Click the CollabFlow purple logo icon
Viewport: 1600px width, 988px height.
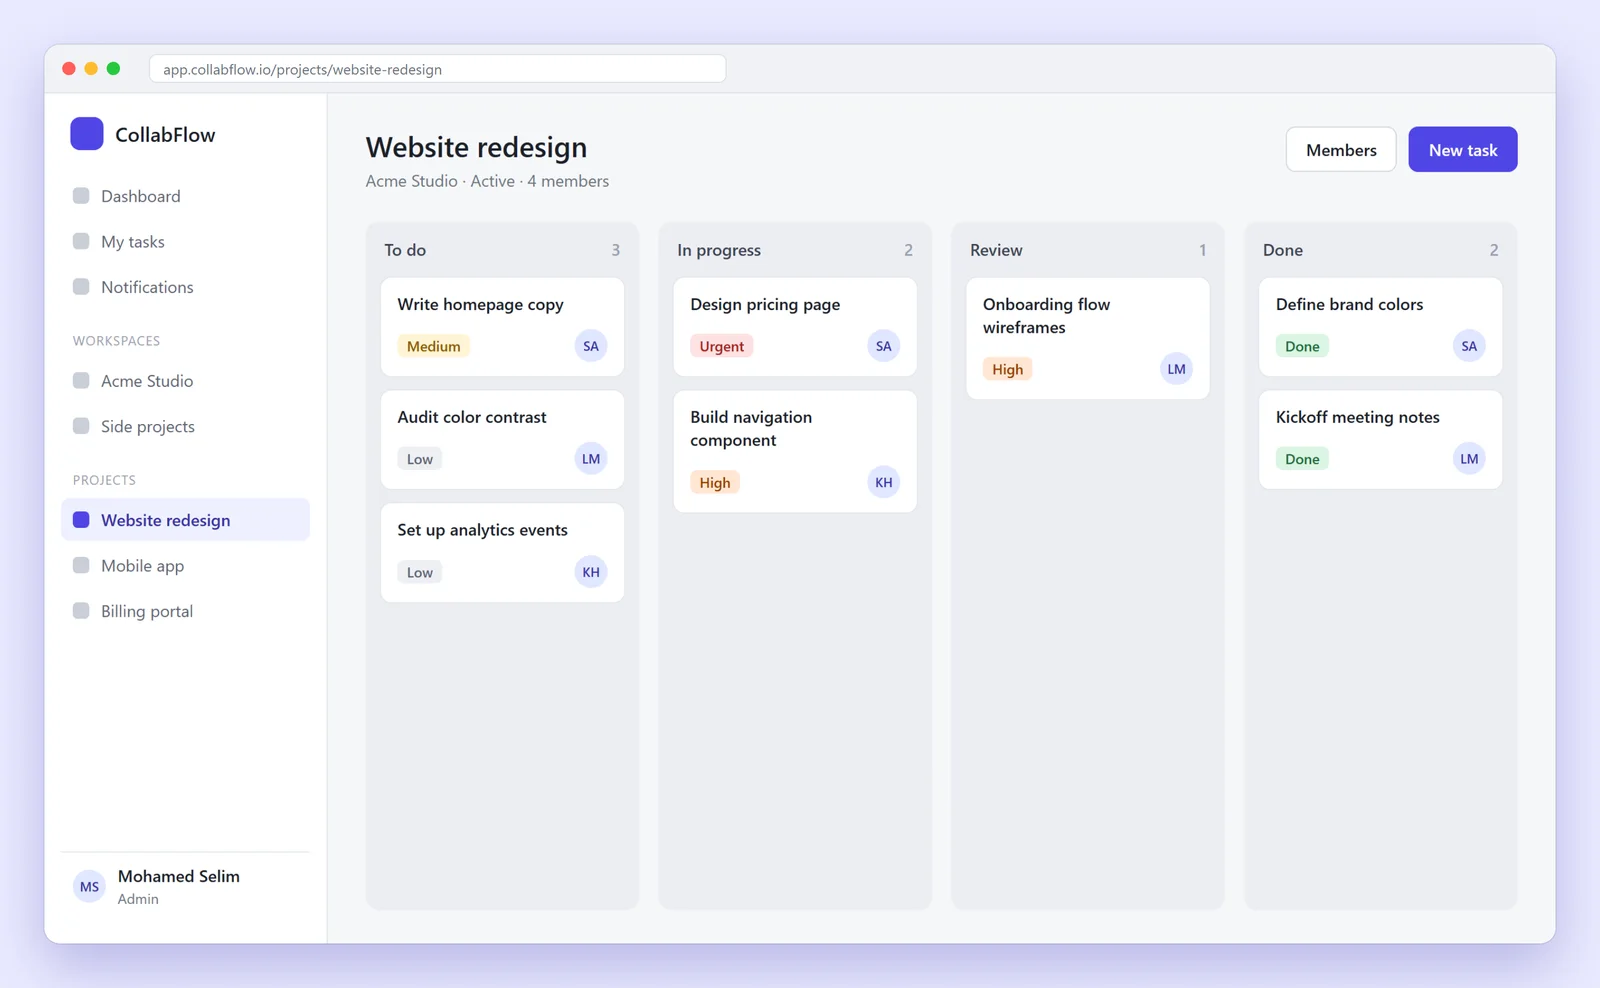(87, 134)
